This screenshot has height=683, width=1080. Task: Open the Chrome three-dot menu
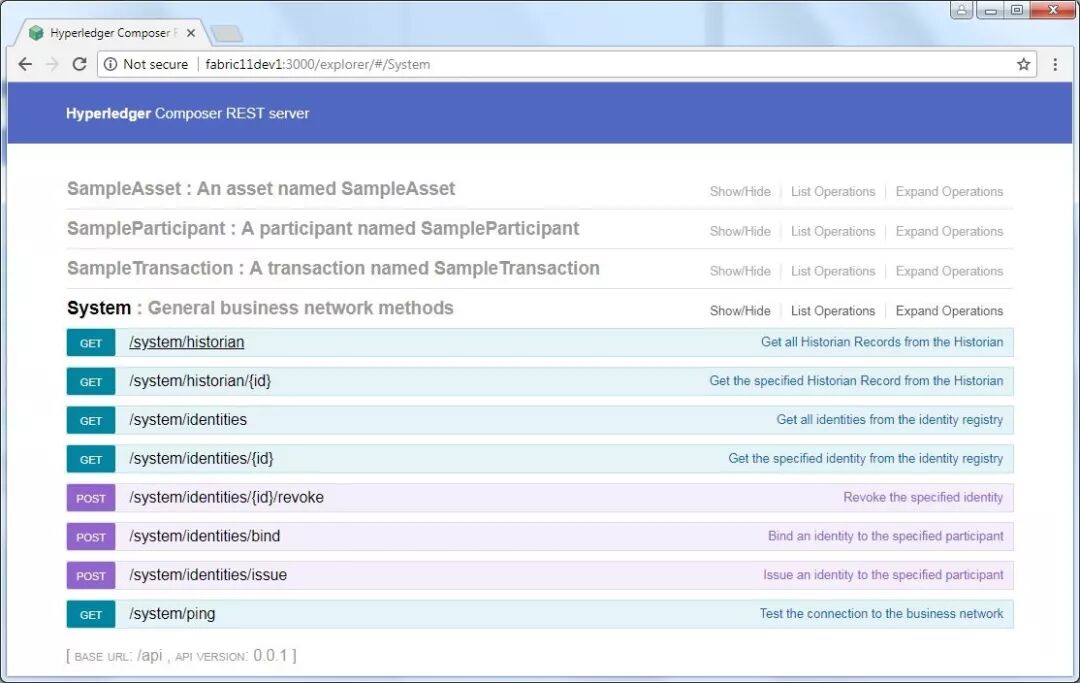coord(1055,64)
